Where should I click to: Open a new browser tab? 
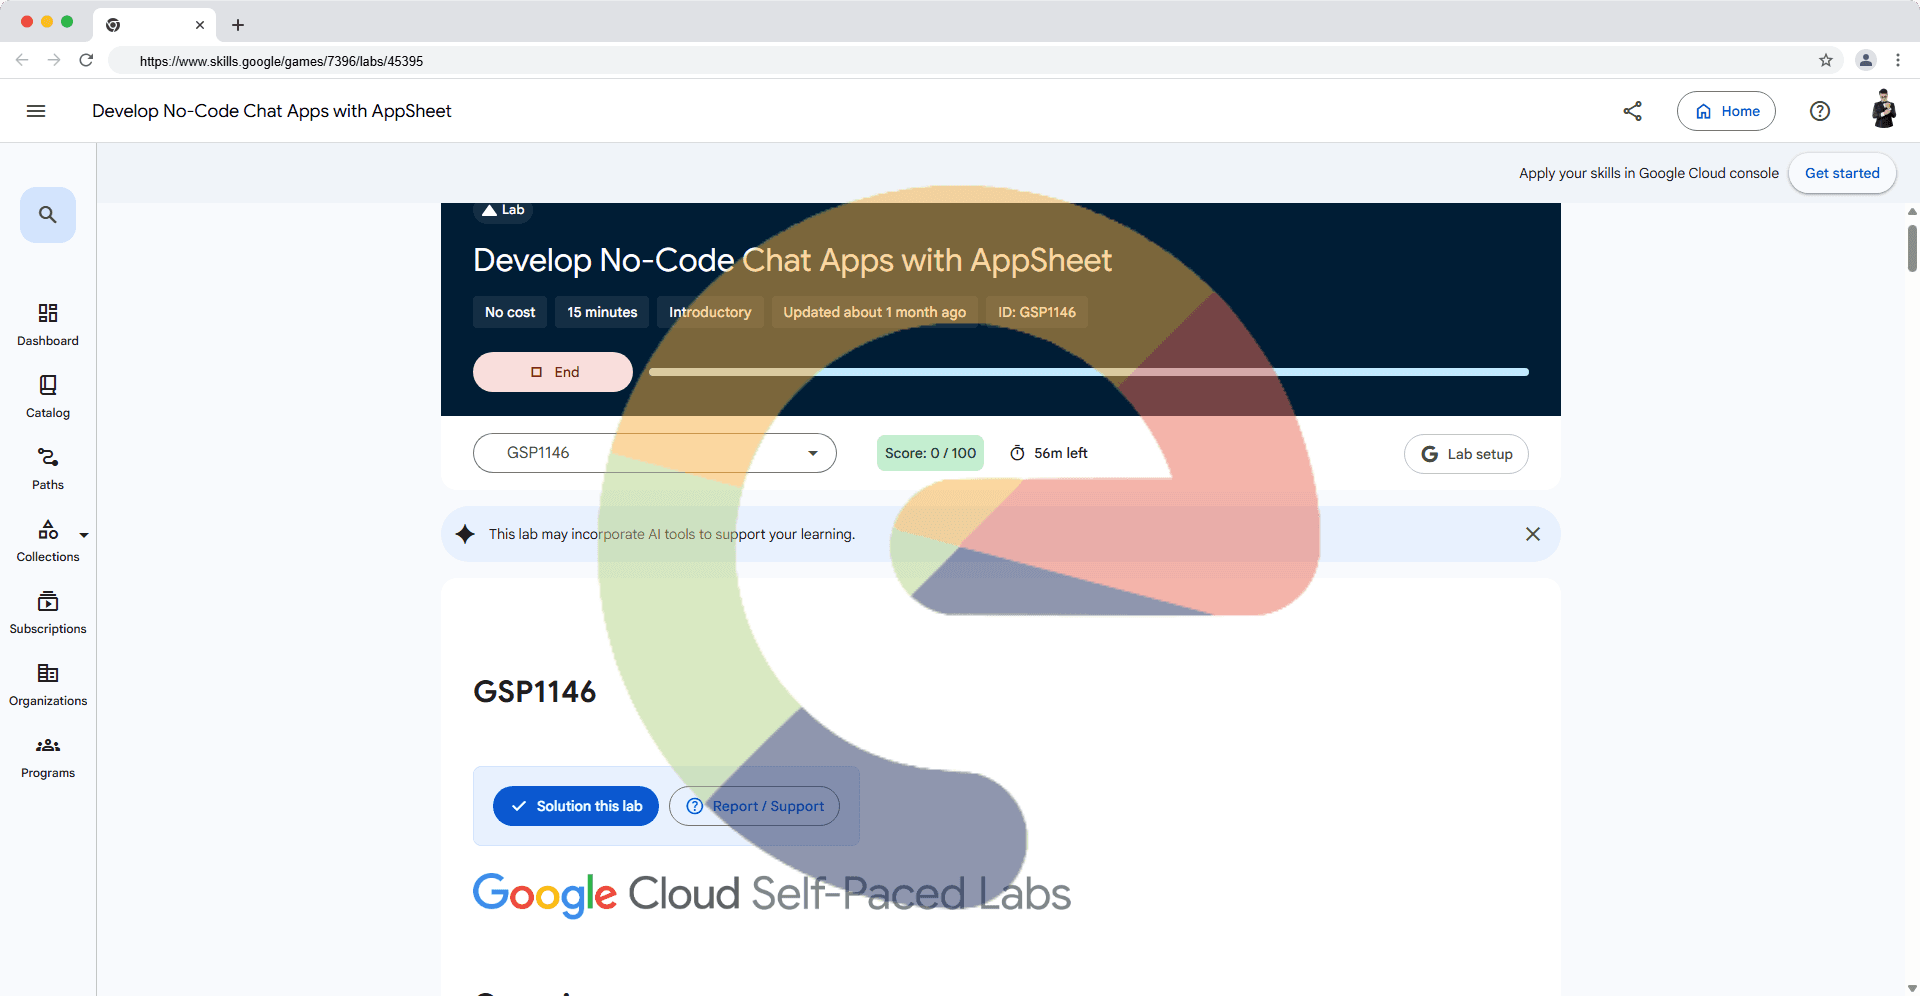coord(238,25)
